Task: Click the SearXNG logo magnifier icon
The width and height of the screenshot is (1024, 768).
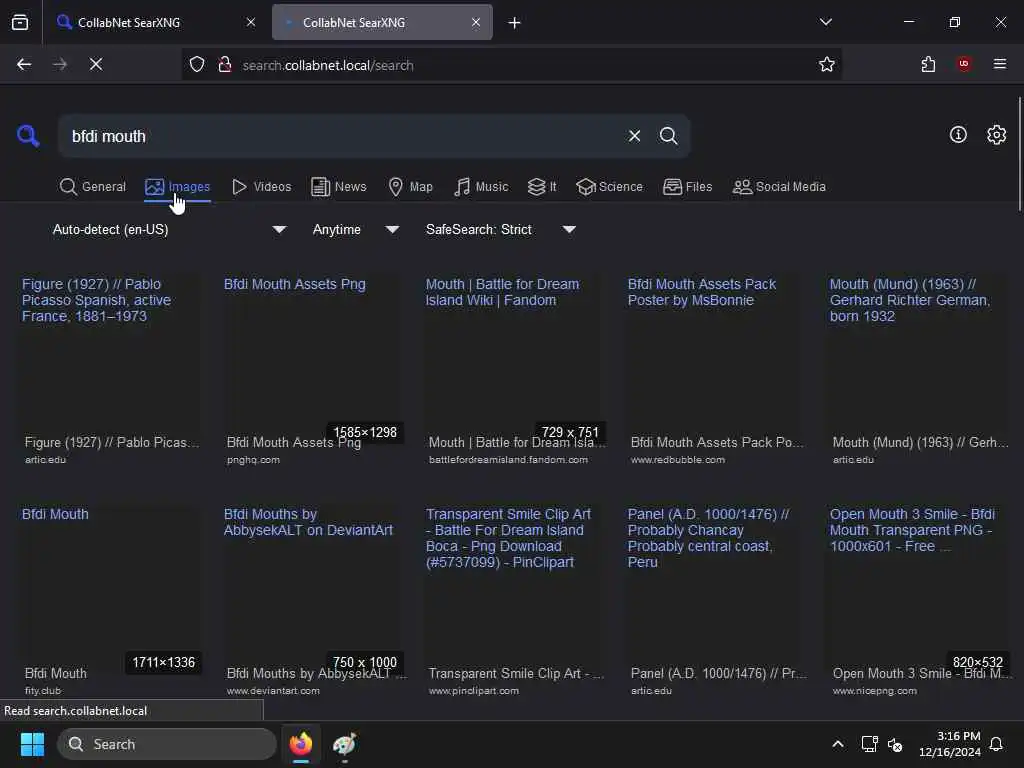Action: pos(28,136)
